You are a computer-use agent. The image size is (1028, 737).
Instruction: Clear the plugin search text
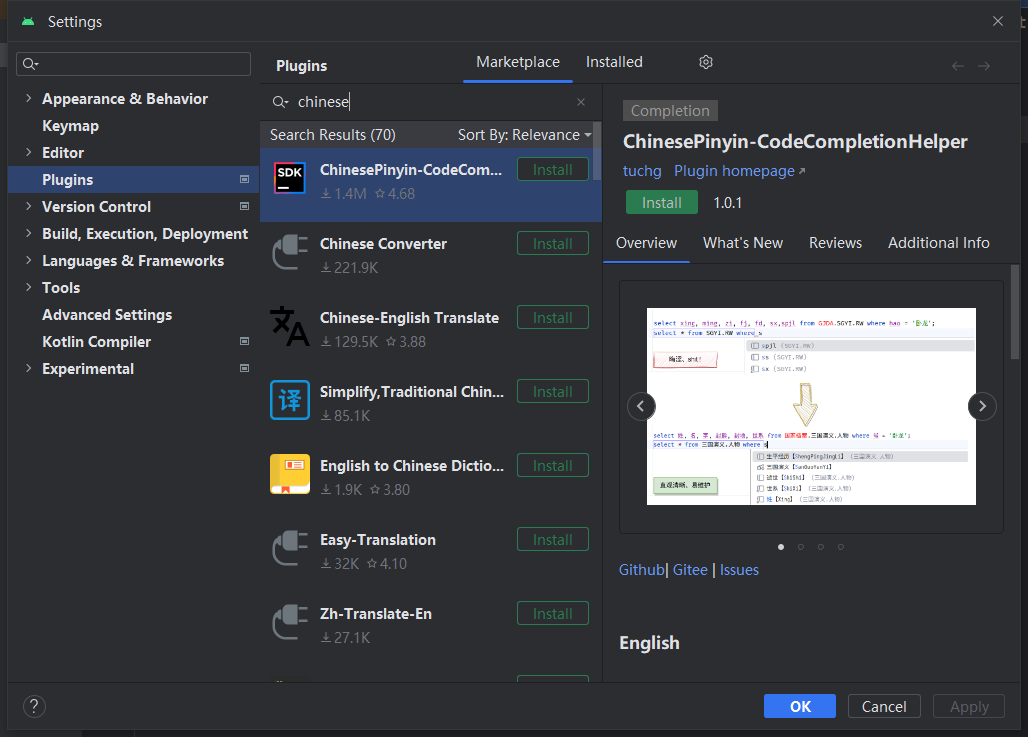581,102
